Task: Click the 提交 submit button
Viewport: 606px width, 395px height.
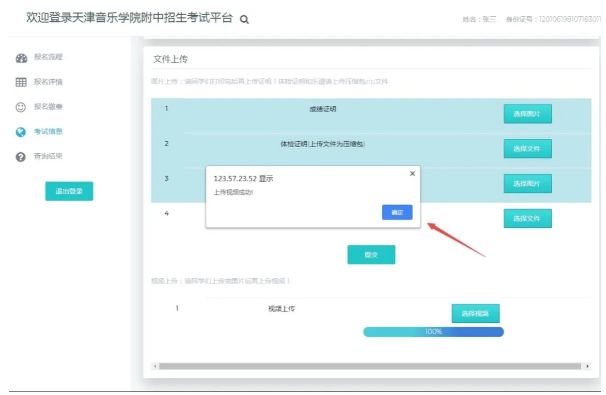Action: (371, 255)
